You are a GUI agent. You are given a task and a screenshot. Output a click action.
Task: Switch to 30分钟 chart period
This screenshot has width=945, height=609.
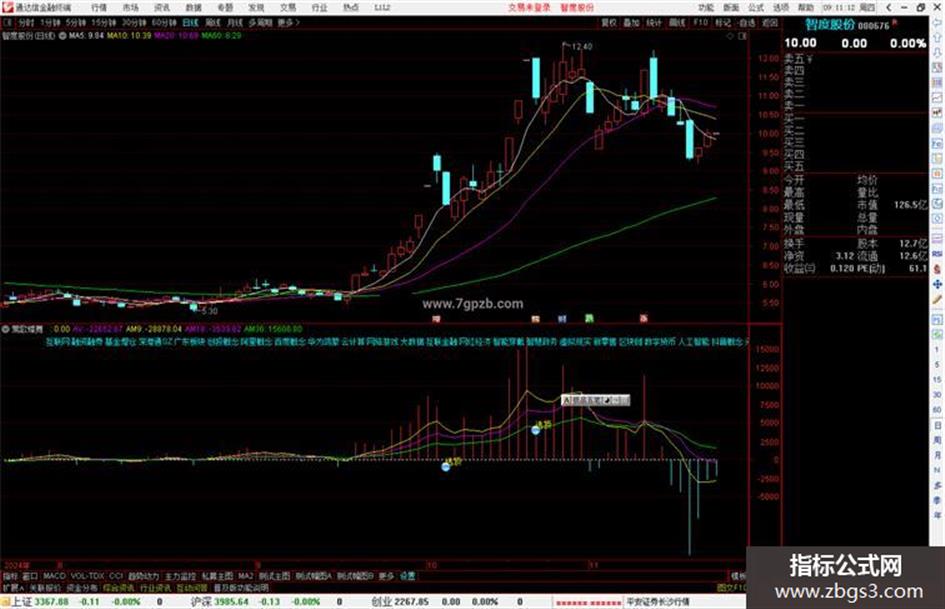(x=134, y=22)
